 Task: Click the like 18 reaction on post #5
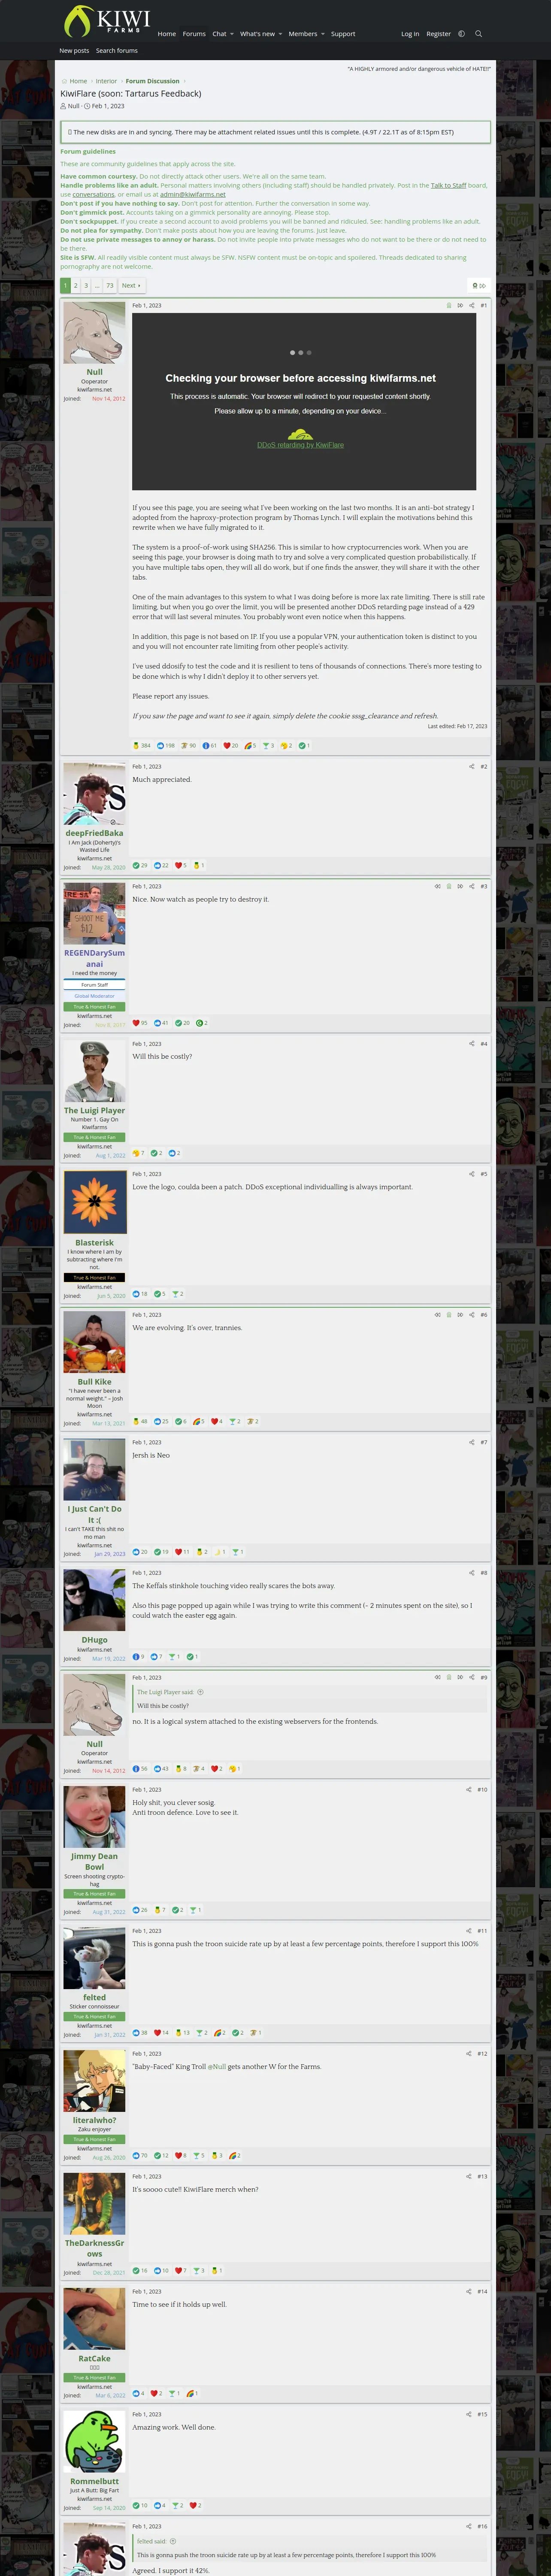tap(140, 1294)
